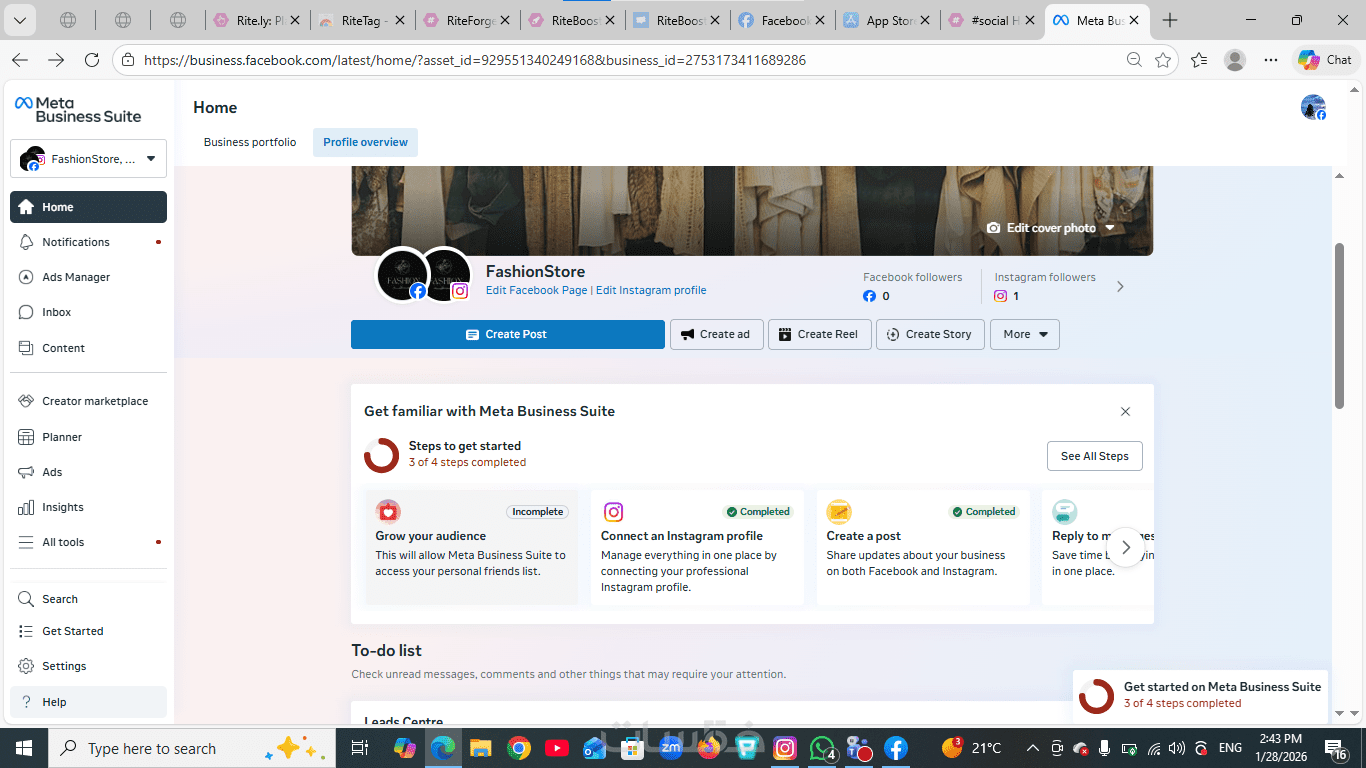The width and height of the screenshot is (1366, 768).
Task: Open the Notifications bell in the sidebar
Action: 26,242
